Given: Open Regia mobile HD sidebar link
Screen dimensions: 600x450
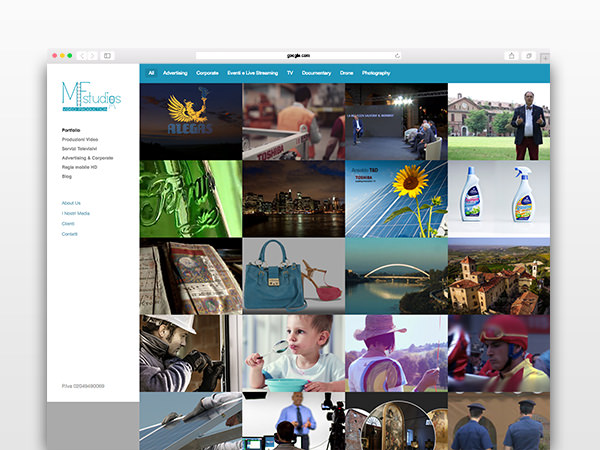Looking at the screenshot, I should (x=79, y=167).
